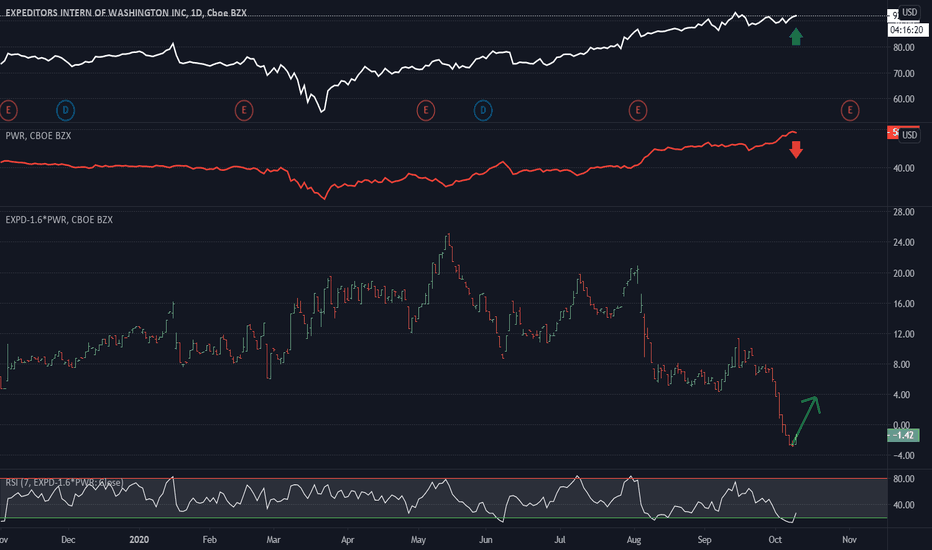Click the Jul label on time axis
Image resolution: width=932 pixels, height=550 pixels.
[559, 540]
